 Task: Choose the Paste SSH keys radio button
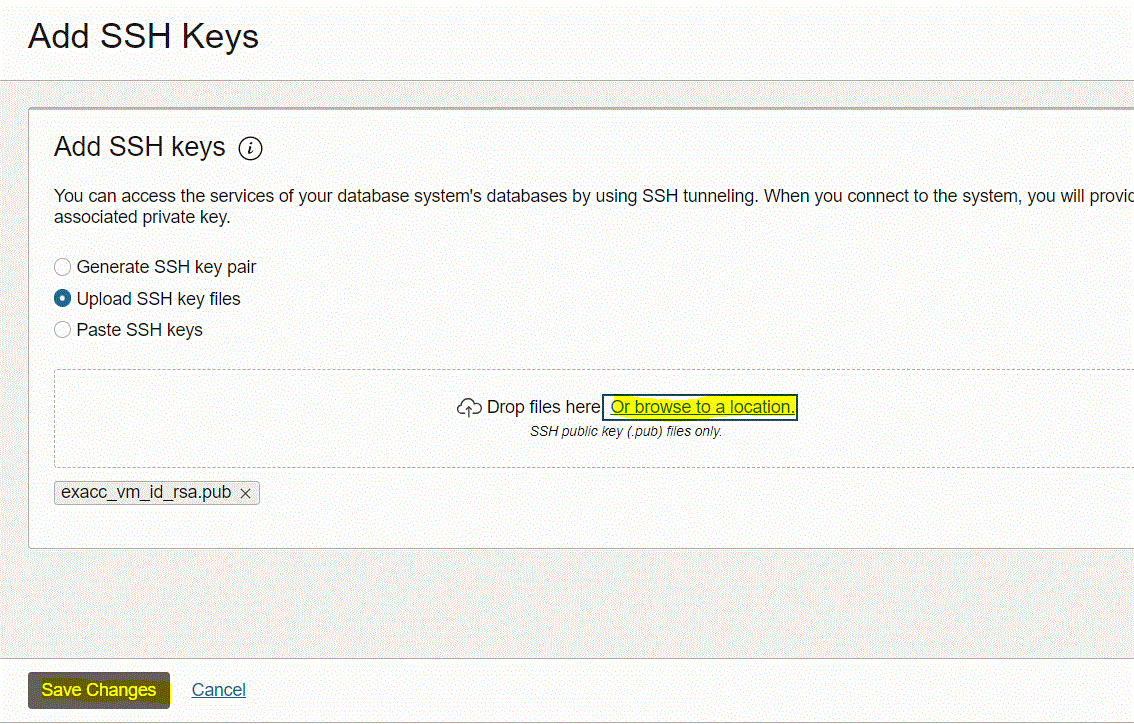coord(63,329)
